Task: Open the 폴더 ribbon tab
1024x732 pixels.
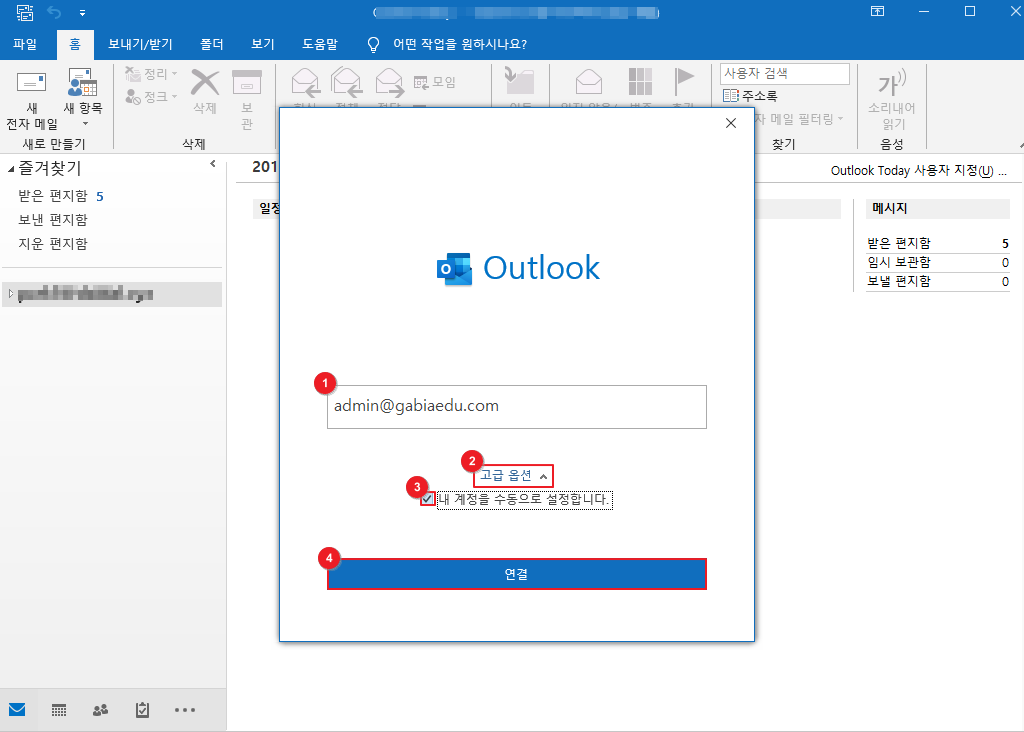Action: point(212,44)
